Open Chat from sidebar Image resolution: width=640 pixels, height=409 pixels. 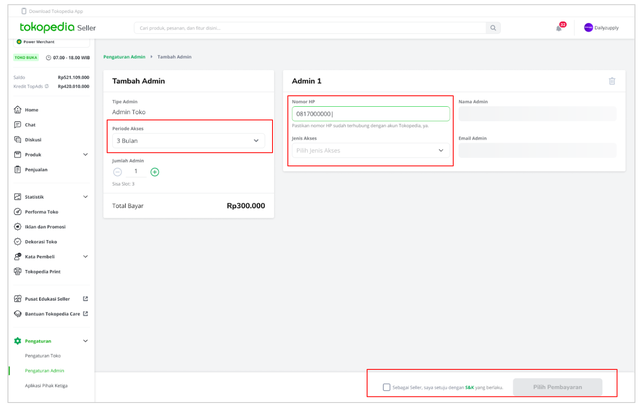pos(30,125)
